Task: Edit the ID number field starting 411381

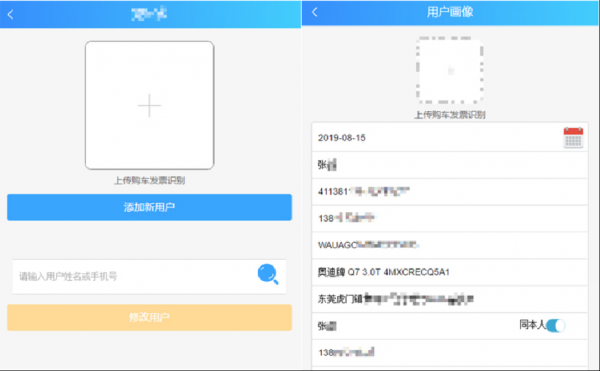Action: click(450, 192)
